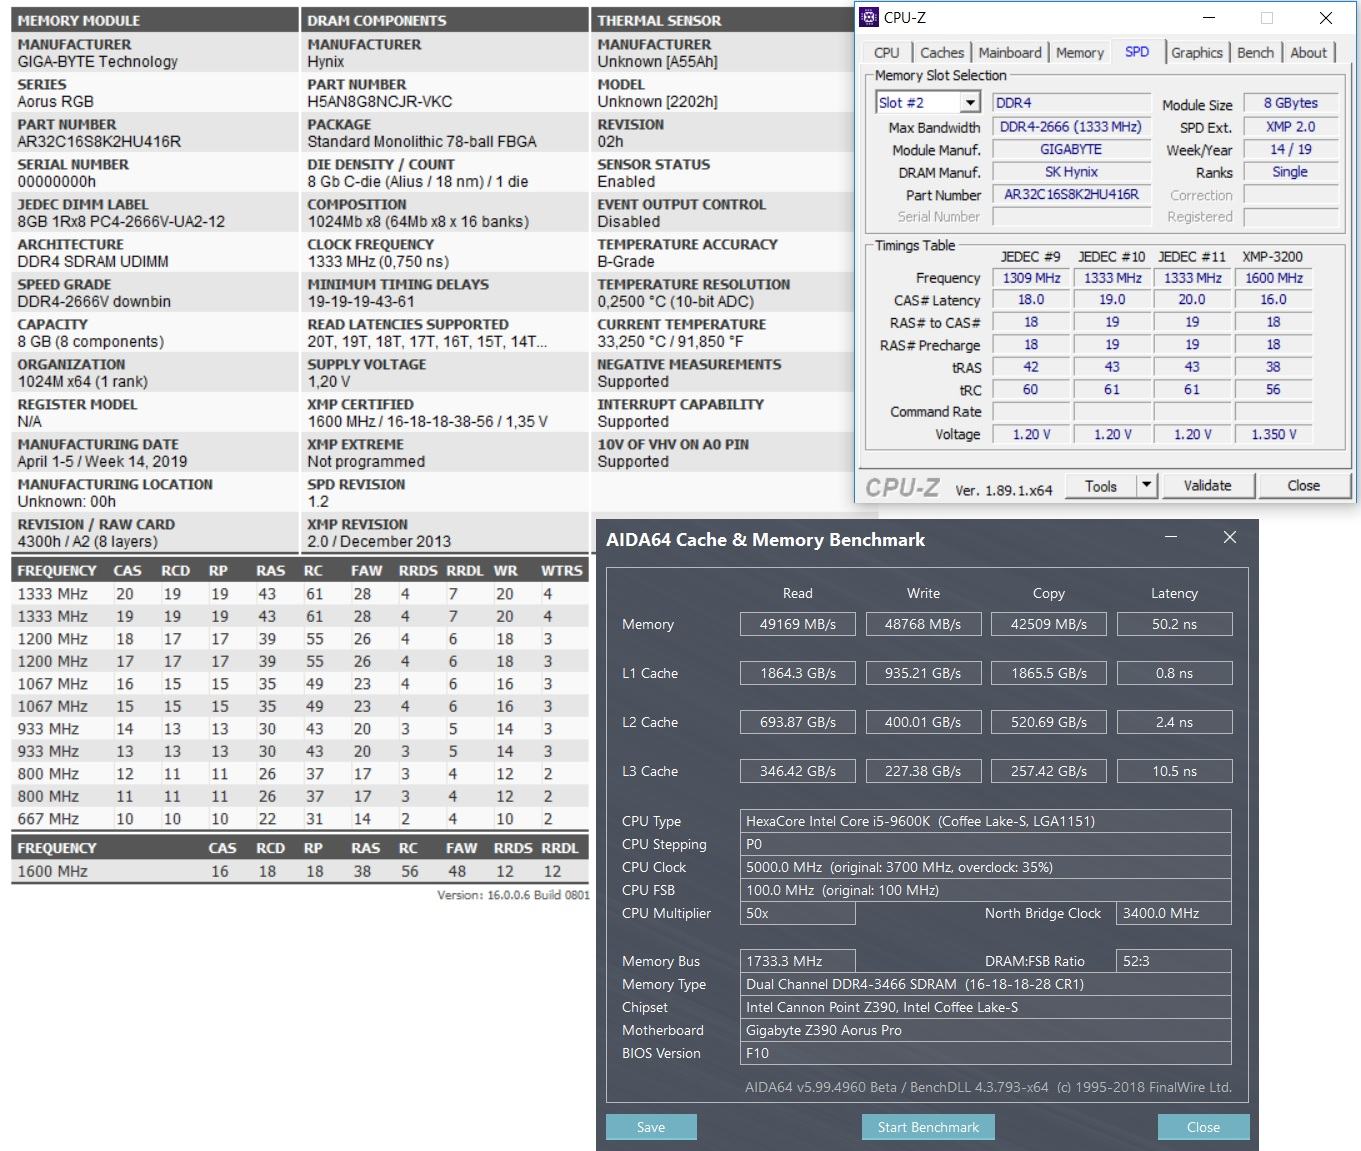Click the L3 Cache Latency value 10.5 ns
1361x1151 pixels.
click(x=1174, y=771)
